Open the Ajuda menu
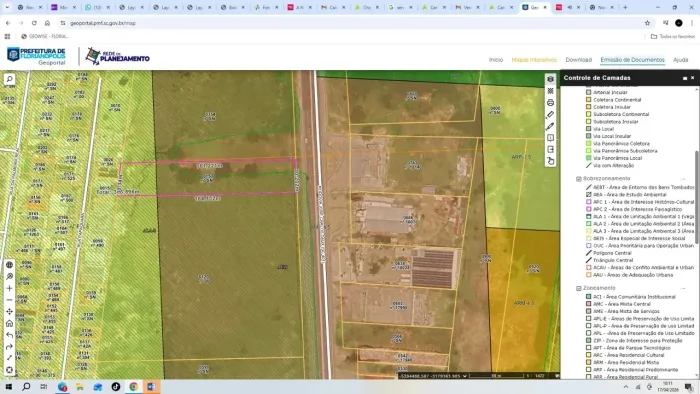This screenshot has height=394, width=700. (x=680, y=60)
